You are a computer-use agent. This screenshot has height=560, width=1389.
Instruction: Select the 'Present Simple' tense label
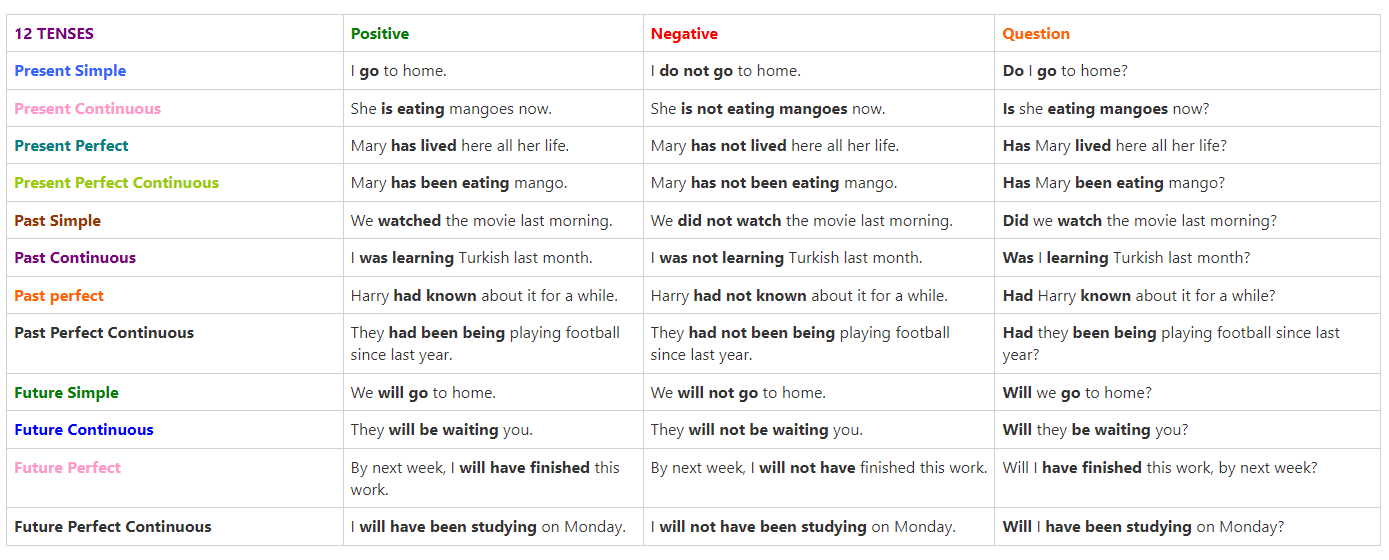(x=70, y=71)
